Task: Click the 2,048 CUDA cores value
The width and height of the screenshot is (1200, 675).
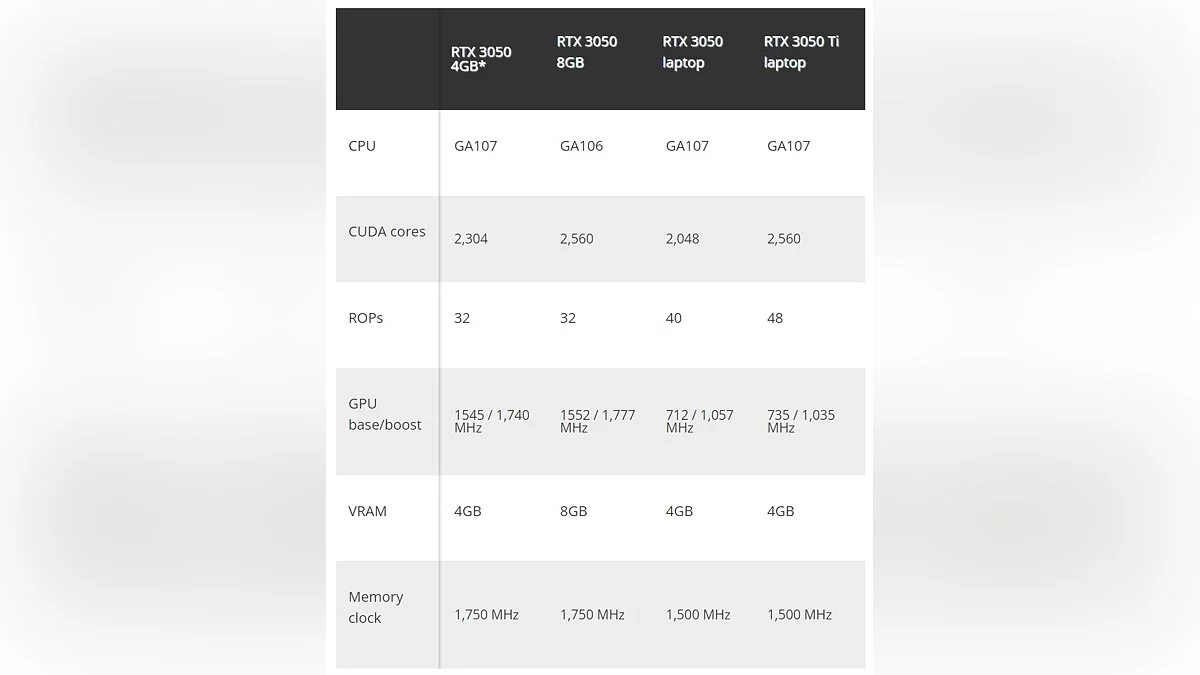Action: (683, 239)
